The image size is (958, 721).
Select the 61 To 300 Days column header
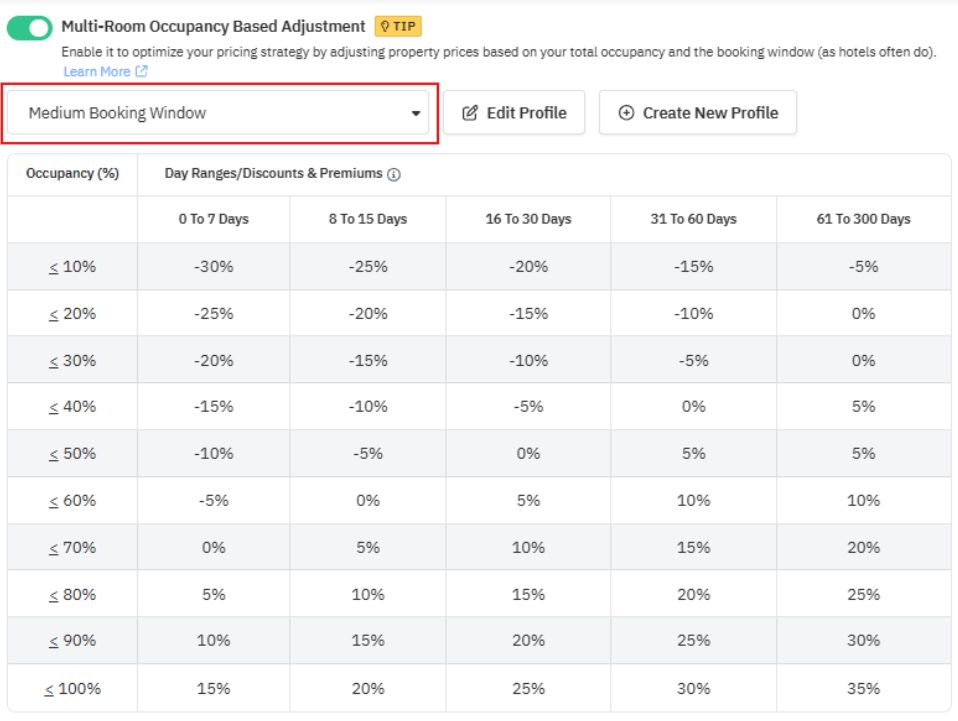coord(863,219)
